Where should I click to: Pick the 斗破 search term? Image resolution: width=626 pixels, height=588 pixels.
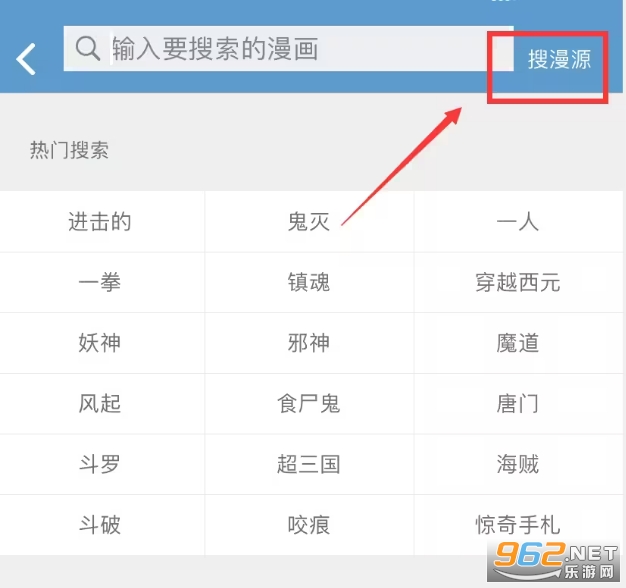click(99, 525)
